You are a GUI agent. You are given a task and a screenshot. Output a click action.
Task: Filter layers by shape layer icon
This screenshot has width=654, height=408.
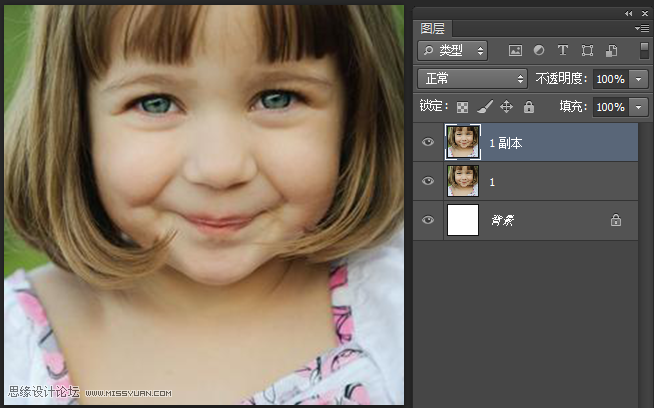[587, 51]
